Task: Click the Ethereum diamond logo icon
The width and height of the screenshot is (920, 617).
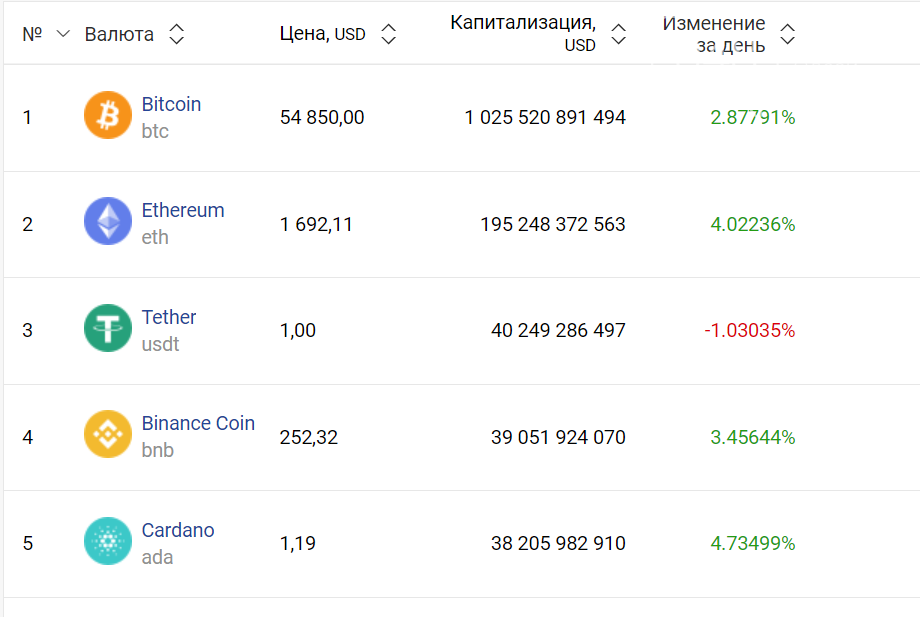Action: pos(108,221)
